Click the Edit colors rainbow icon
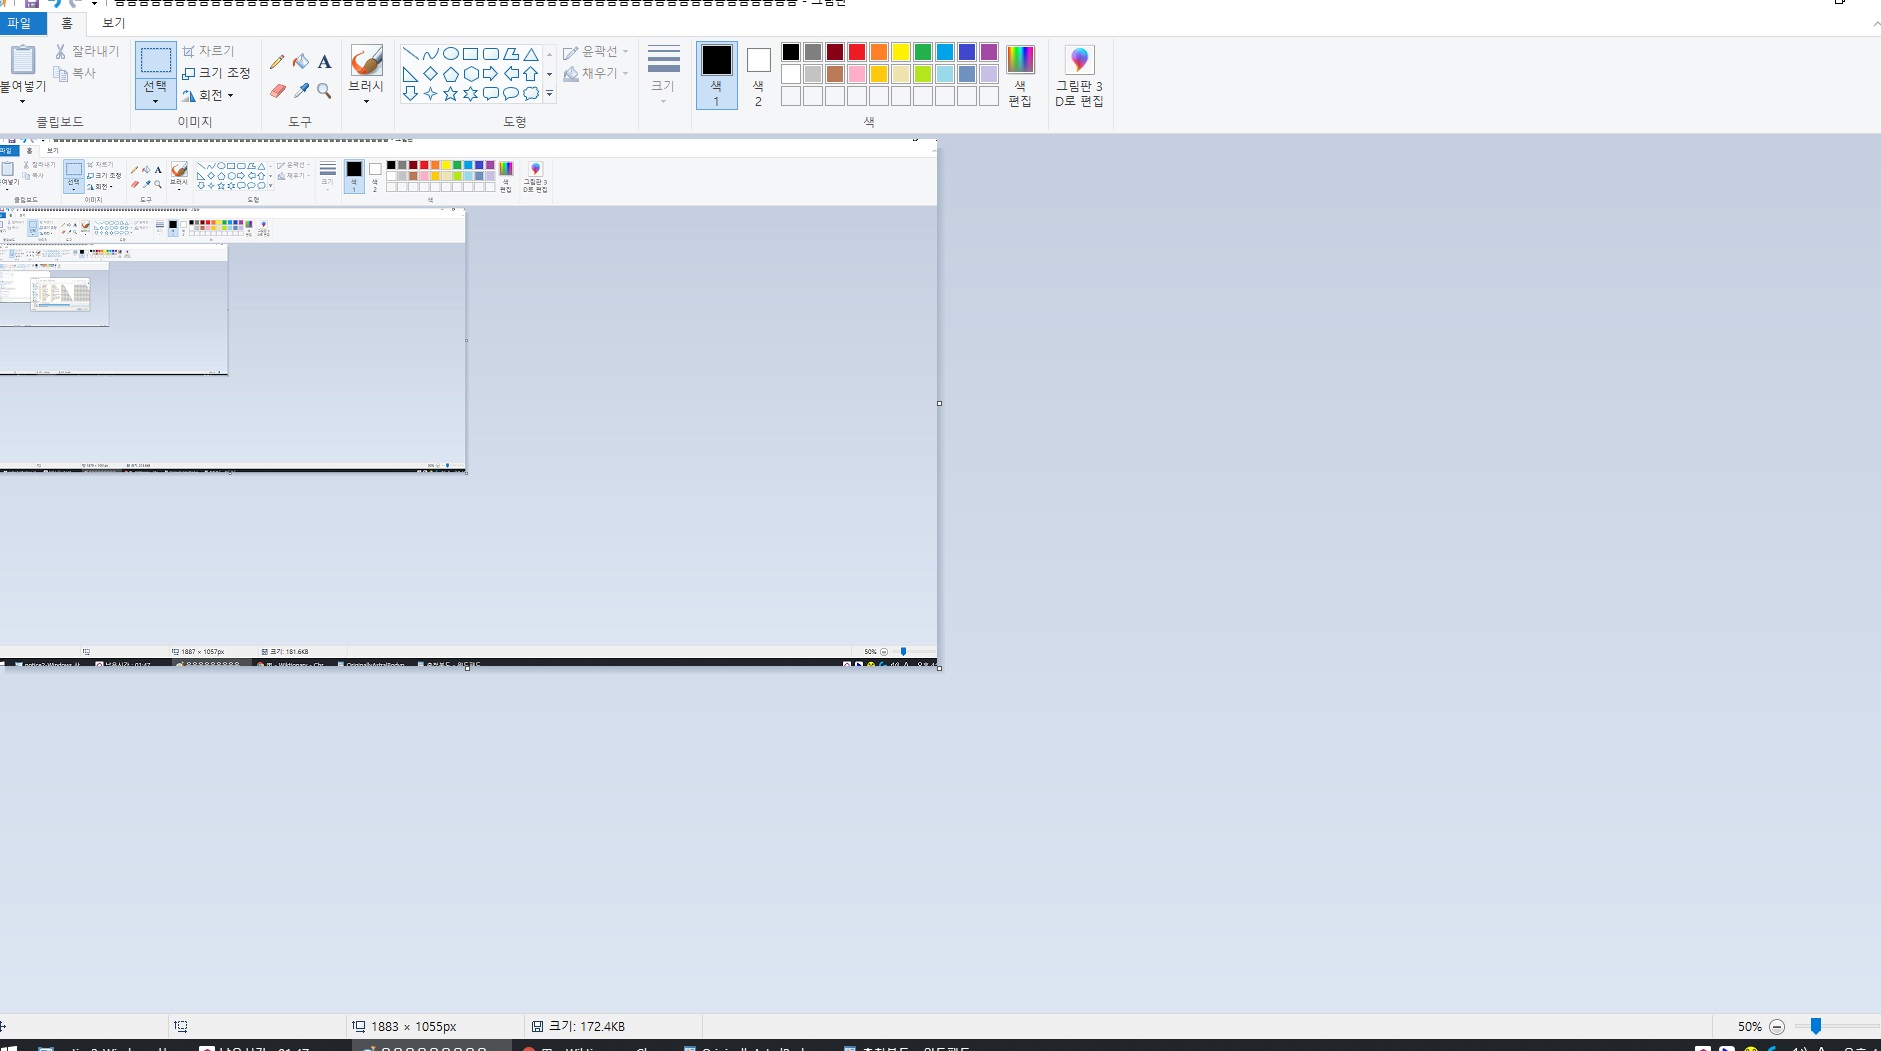The height and width of the screenshot is (1051, 1881). click(x=1020, y=60)
